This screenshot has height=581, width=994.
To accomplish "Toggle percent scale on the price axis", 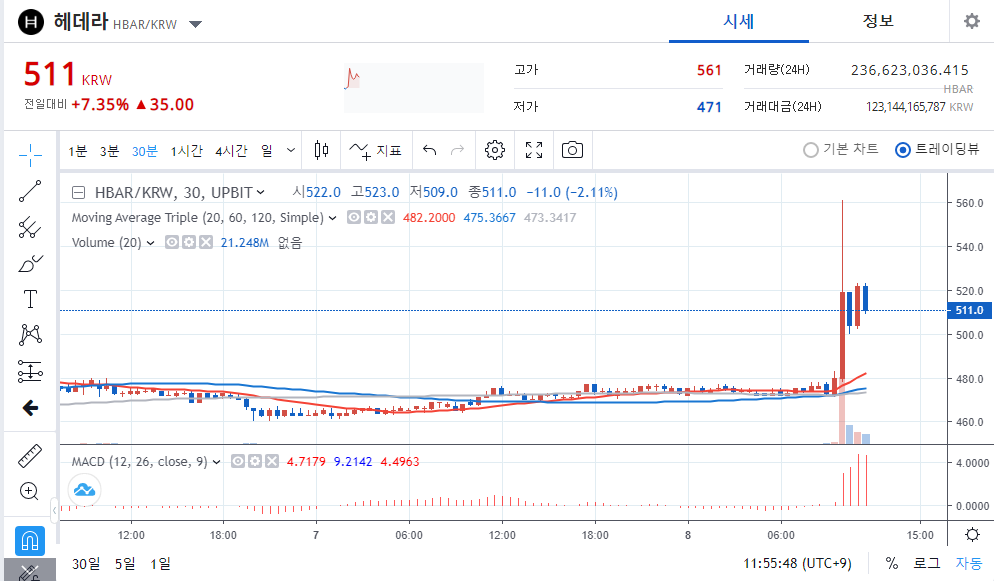I will [892, 563].
